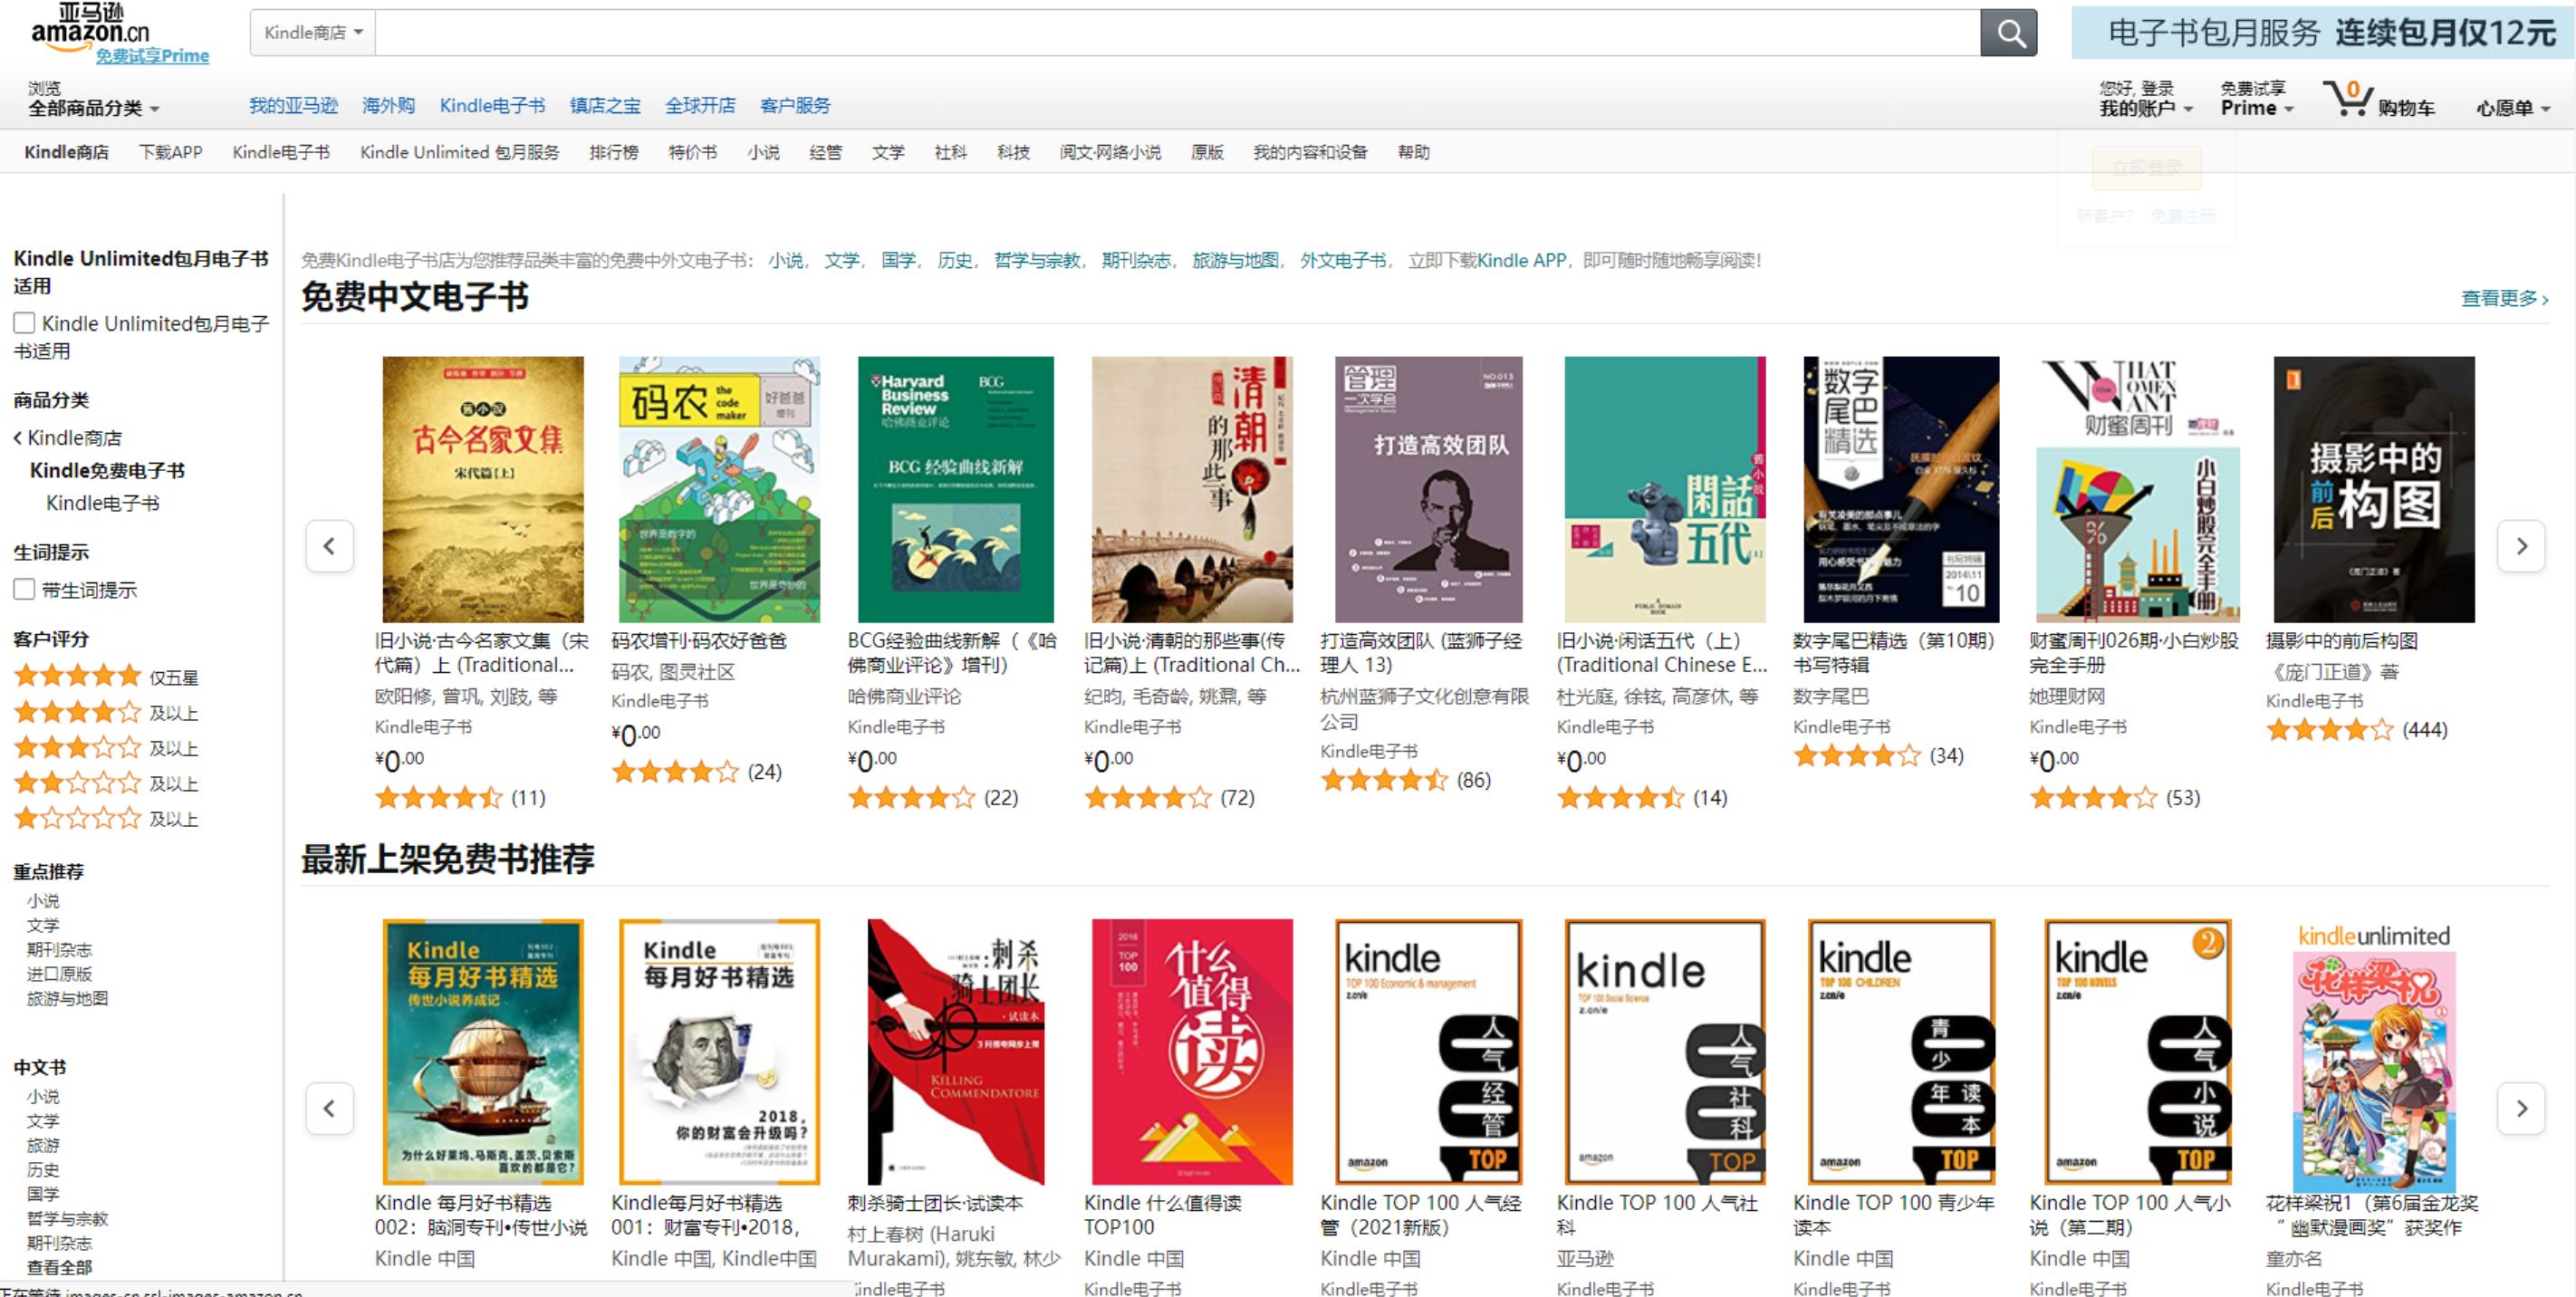Click in the search input field
Image resolution: width=2576 pixels, height=1297 pixels.
click(1178, 33)
